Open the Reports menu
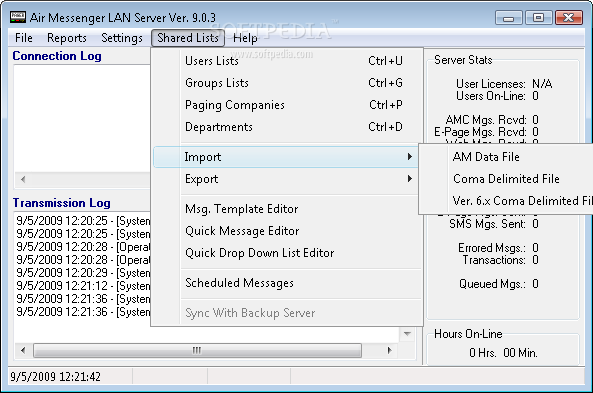The height and width of the screenshot is (393, 593). 67,38
